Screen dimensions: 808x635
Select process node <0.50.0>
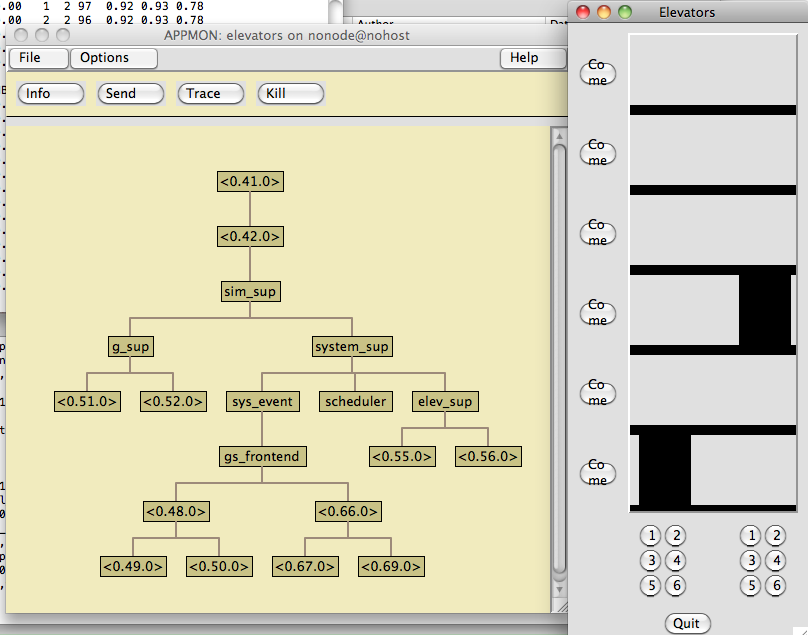(x=220, y=566)
